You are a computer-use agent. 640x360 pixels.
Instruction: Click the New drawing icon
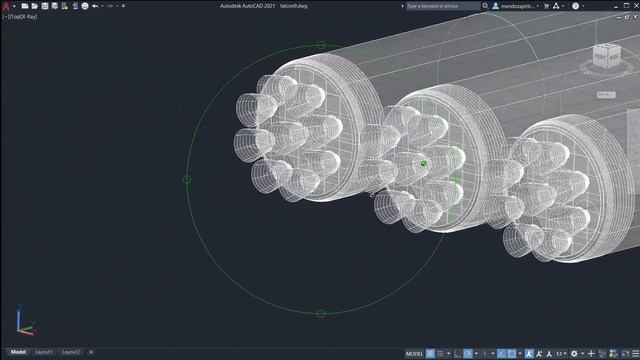point(24,6)
